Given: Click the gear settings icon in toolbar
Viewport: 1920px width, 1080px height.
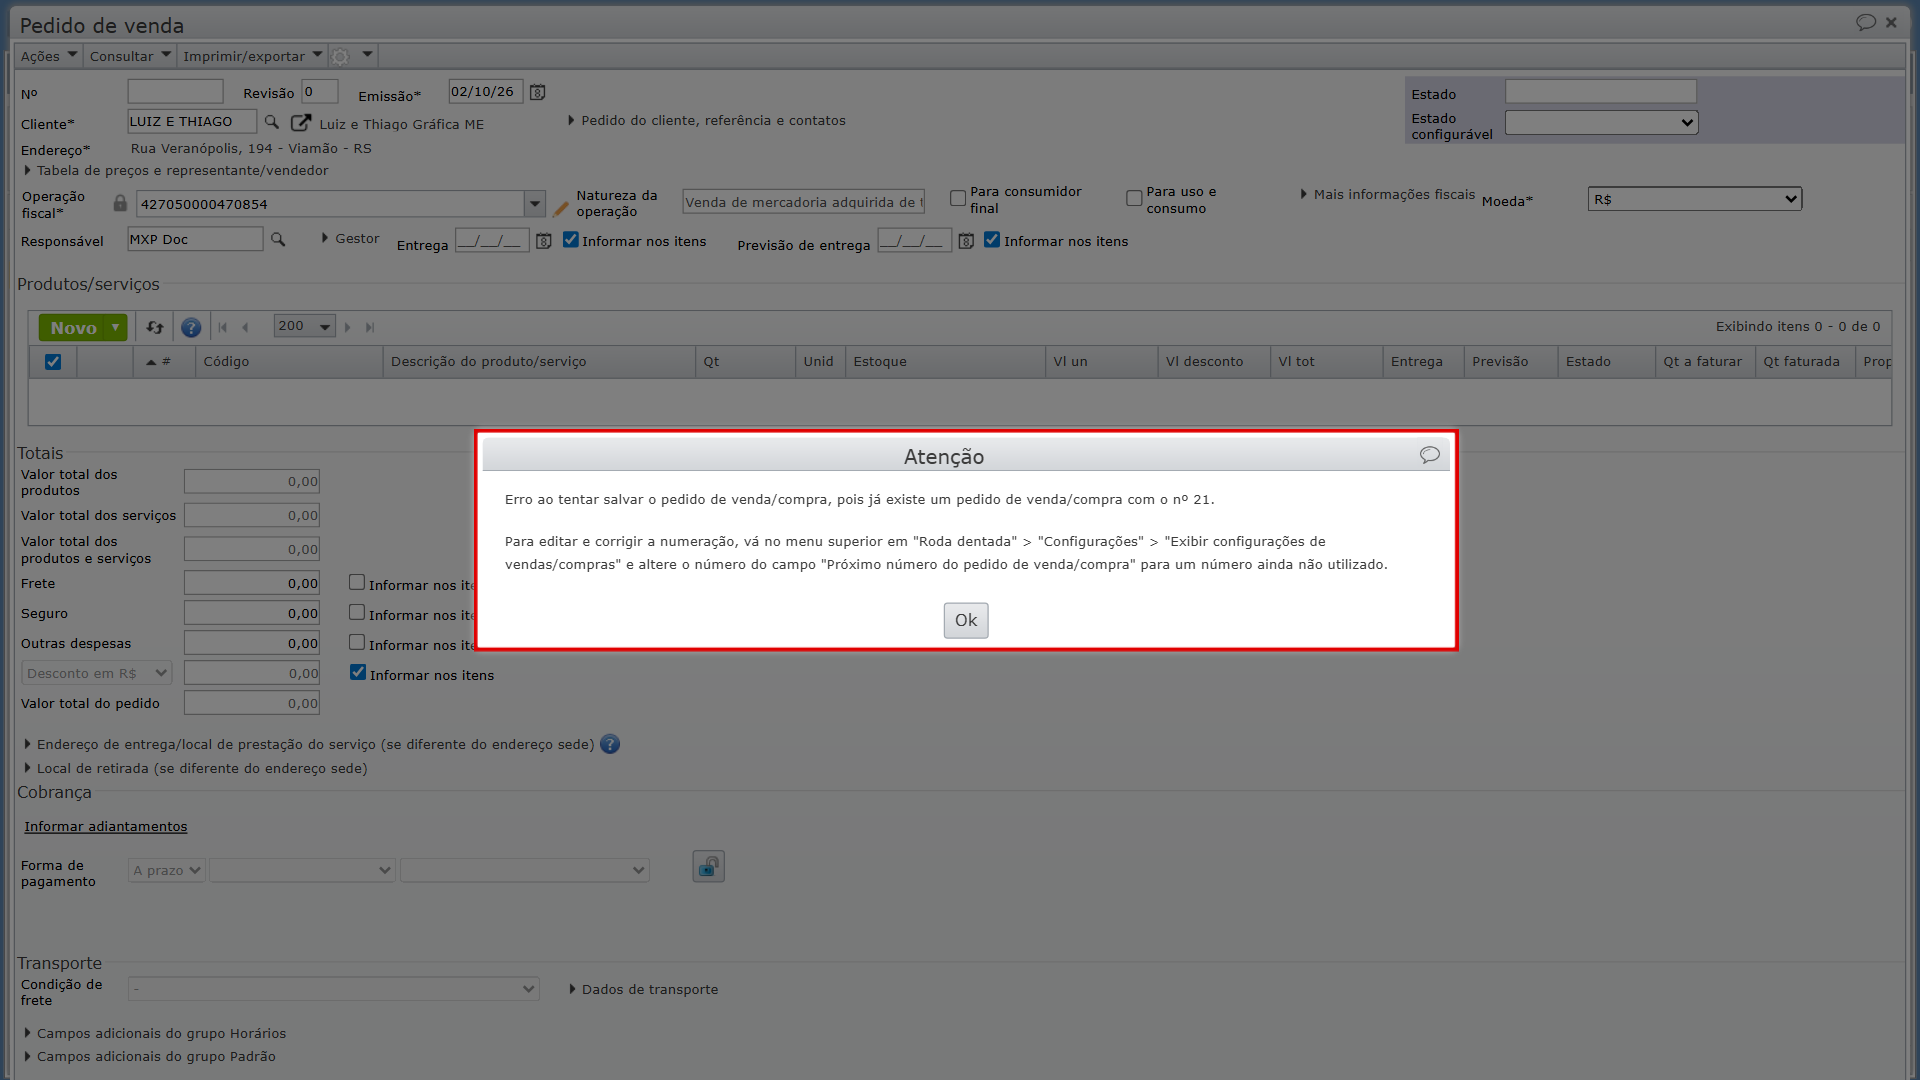Looking at the screenshot, I should point(340,56).
